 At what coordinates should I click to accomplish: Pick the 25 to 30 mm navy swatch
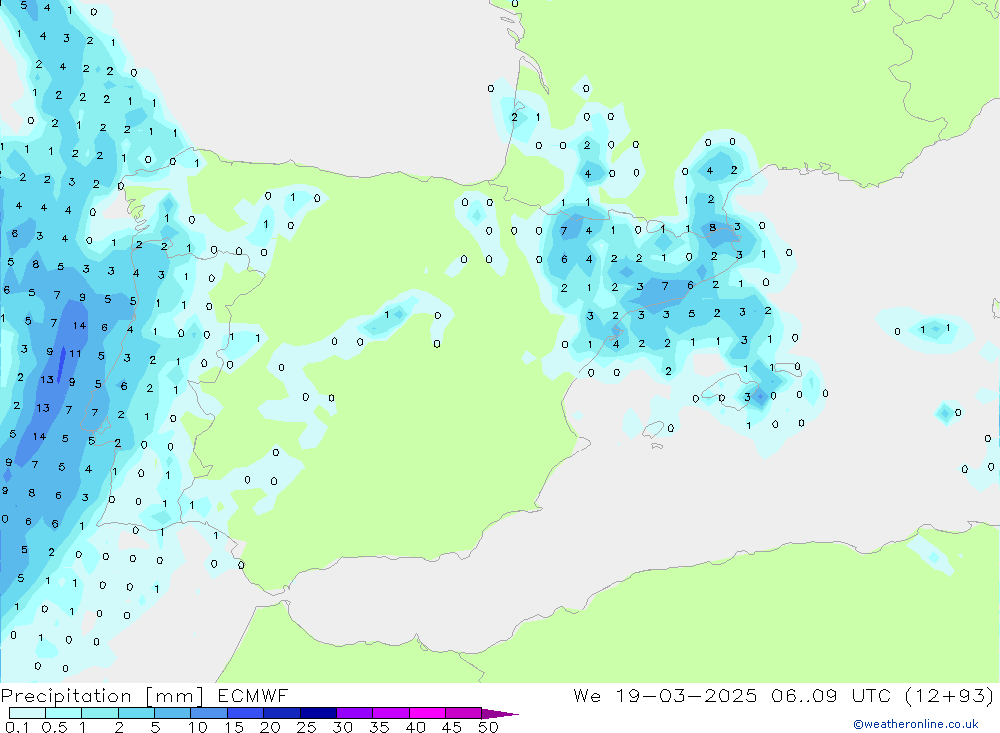pyautogui.click(x=318, y=713)
